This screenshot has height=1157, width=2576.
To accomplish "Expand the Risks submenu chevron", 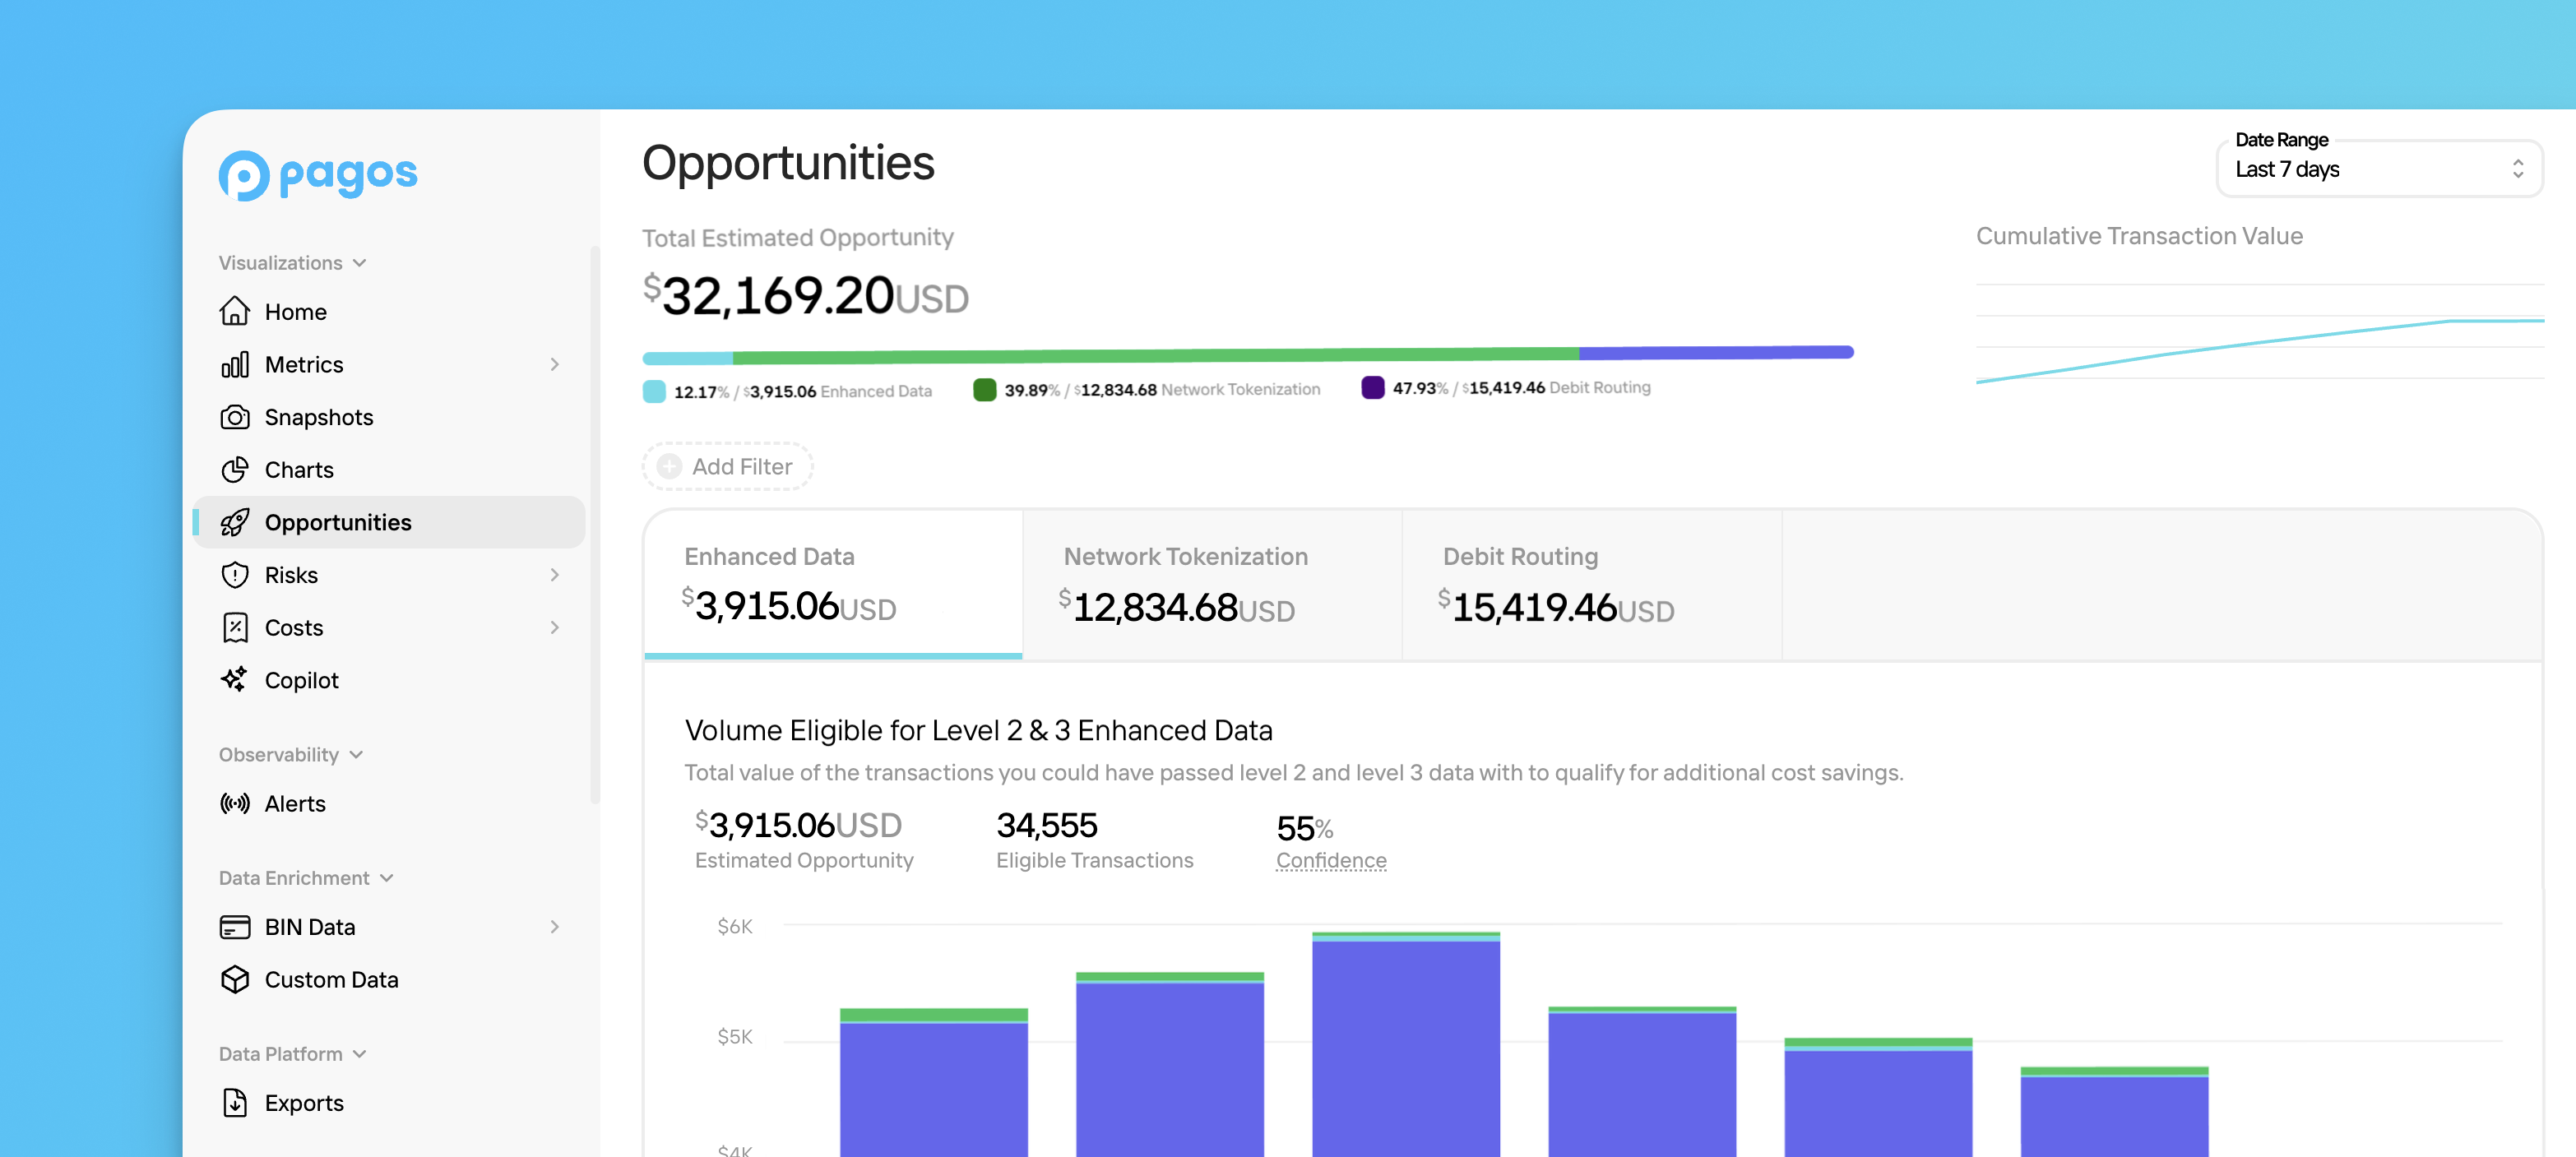I will (x=555, y=575).
